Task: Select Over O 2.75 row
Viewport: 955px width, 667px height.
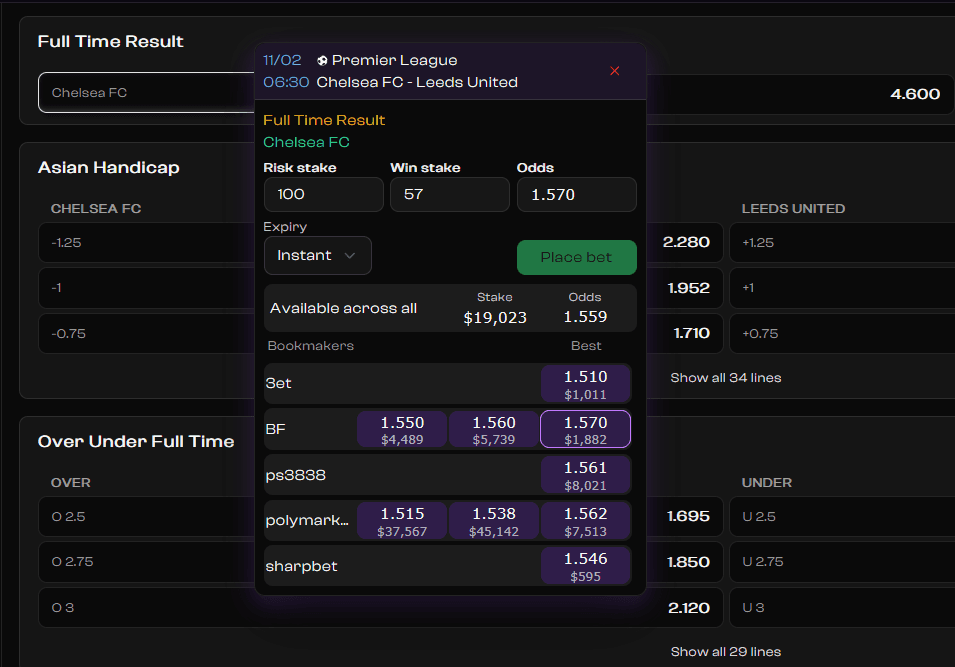Action: [146, 562]
